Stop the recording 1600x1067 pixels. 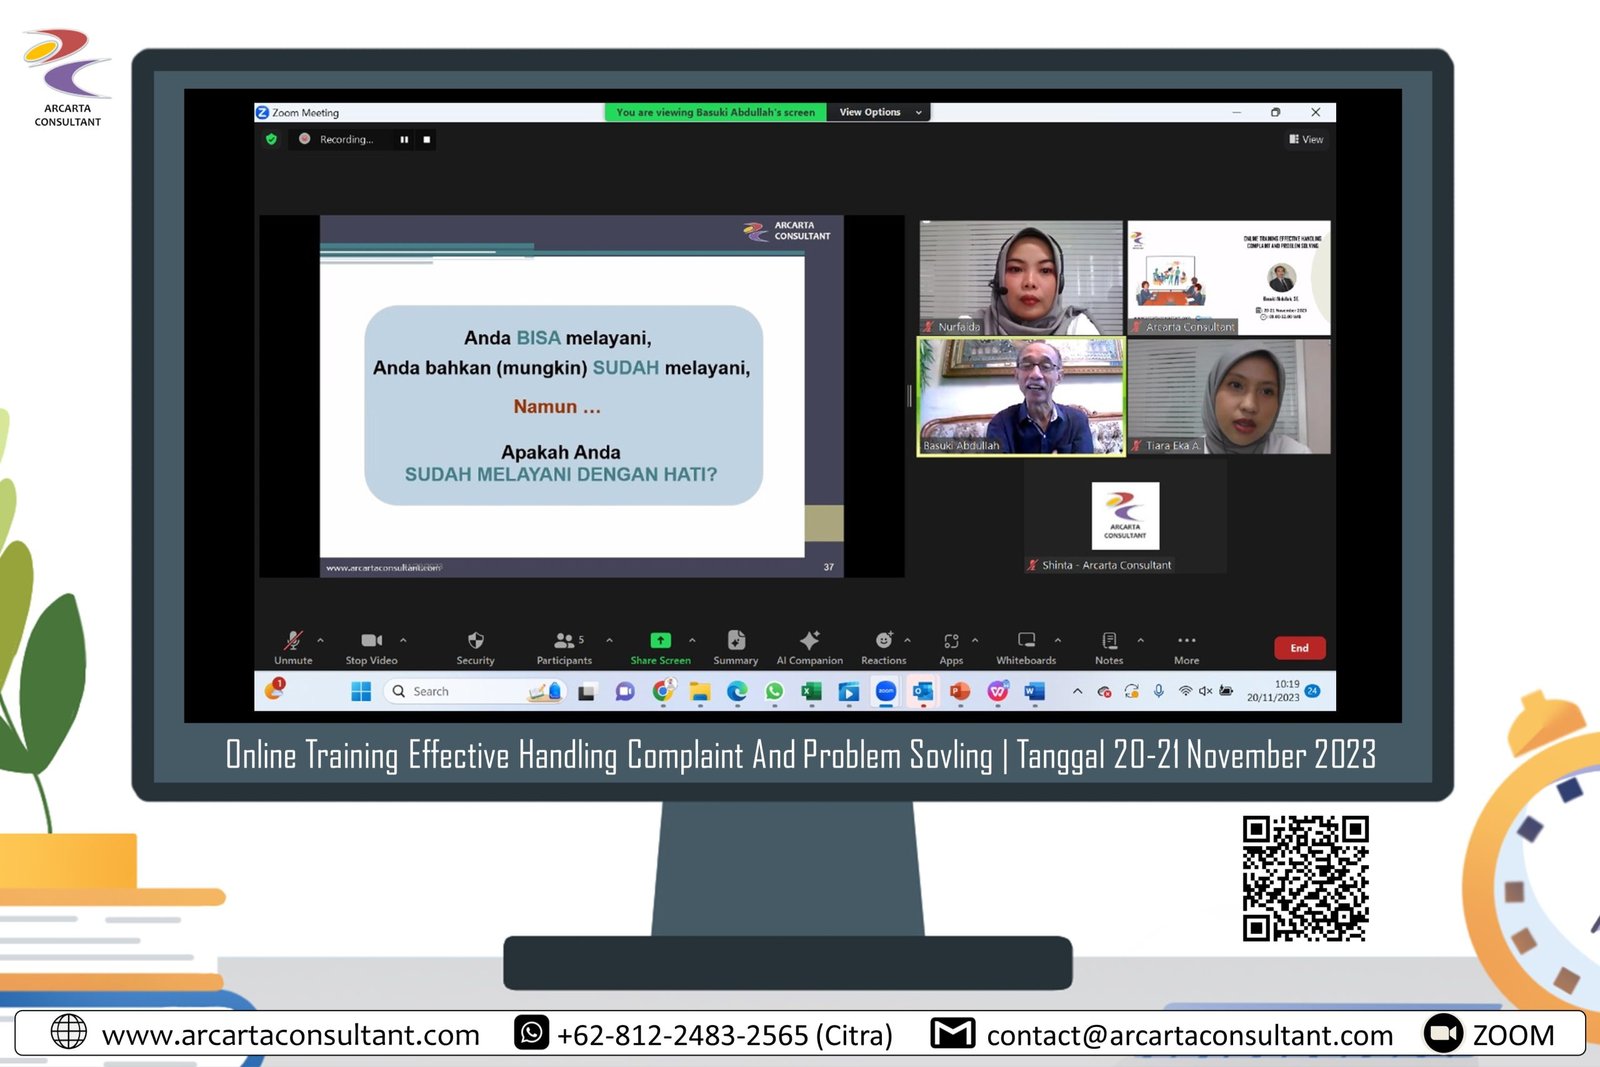point(427,140)
